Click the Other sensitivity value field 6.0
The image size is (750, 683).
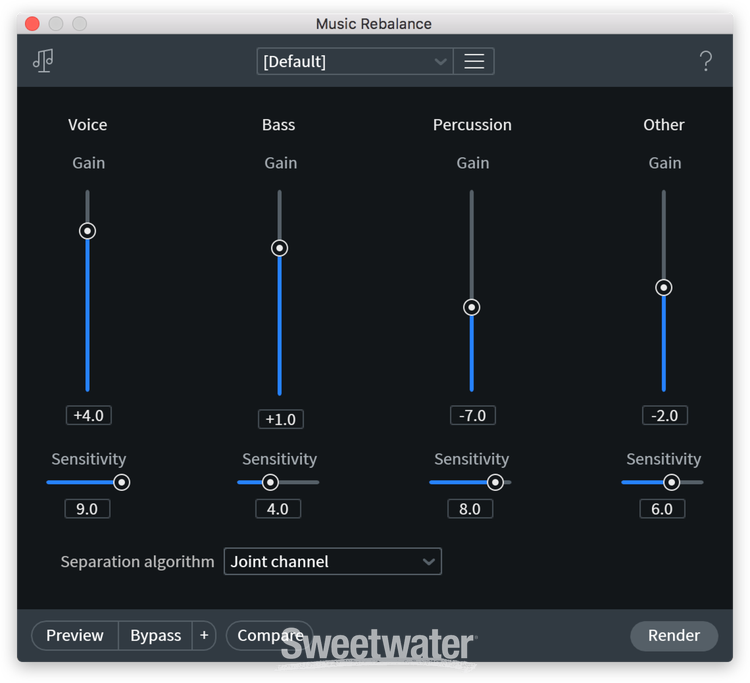tap(662, 509)
